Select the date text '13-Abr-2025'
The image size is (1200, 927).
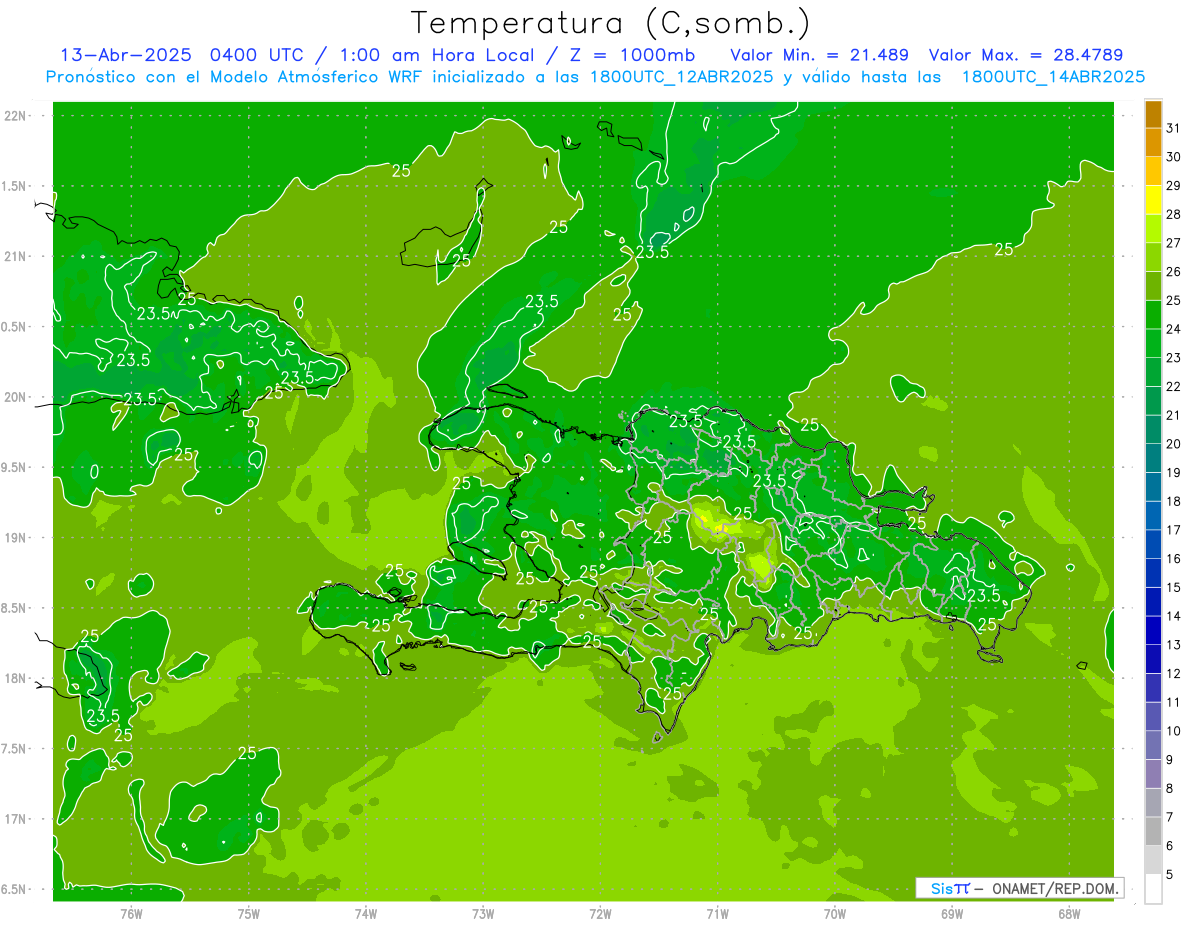[125, 54]
